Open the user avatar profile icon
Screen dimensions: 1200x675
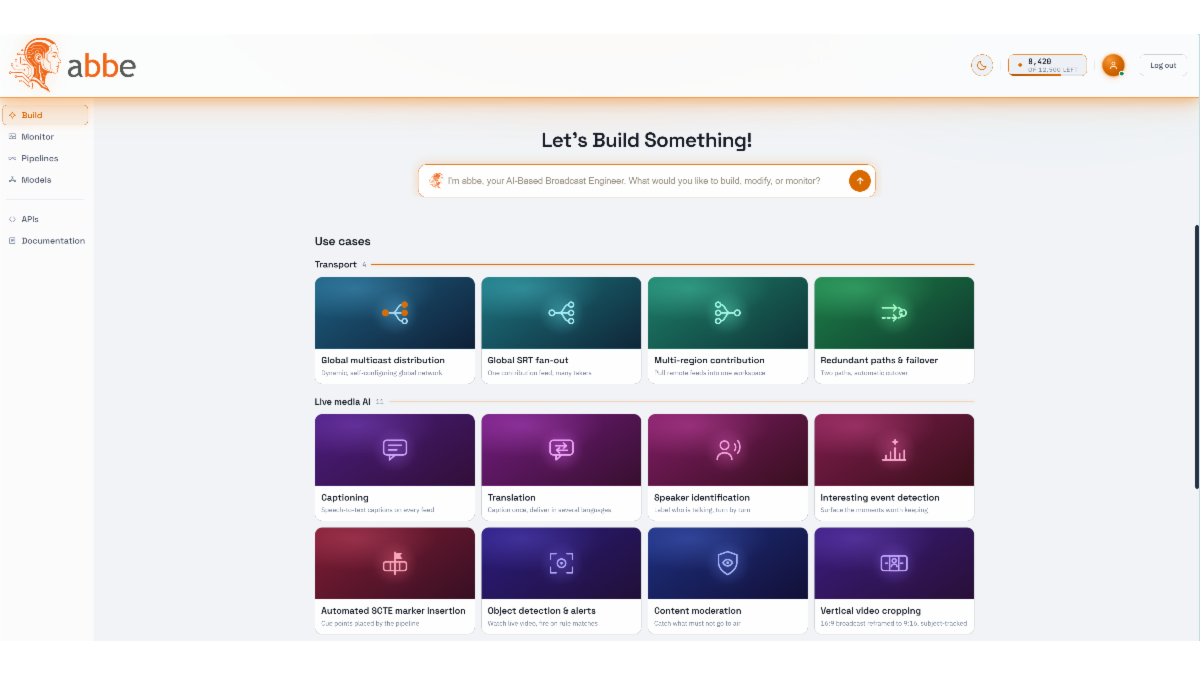[1113, 65]
